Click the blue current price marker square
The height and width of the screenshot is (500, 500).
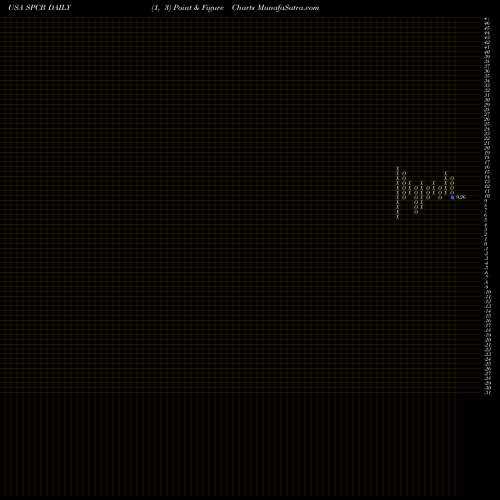[x=452, y=197]
